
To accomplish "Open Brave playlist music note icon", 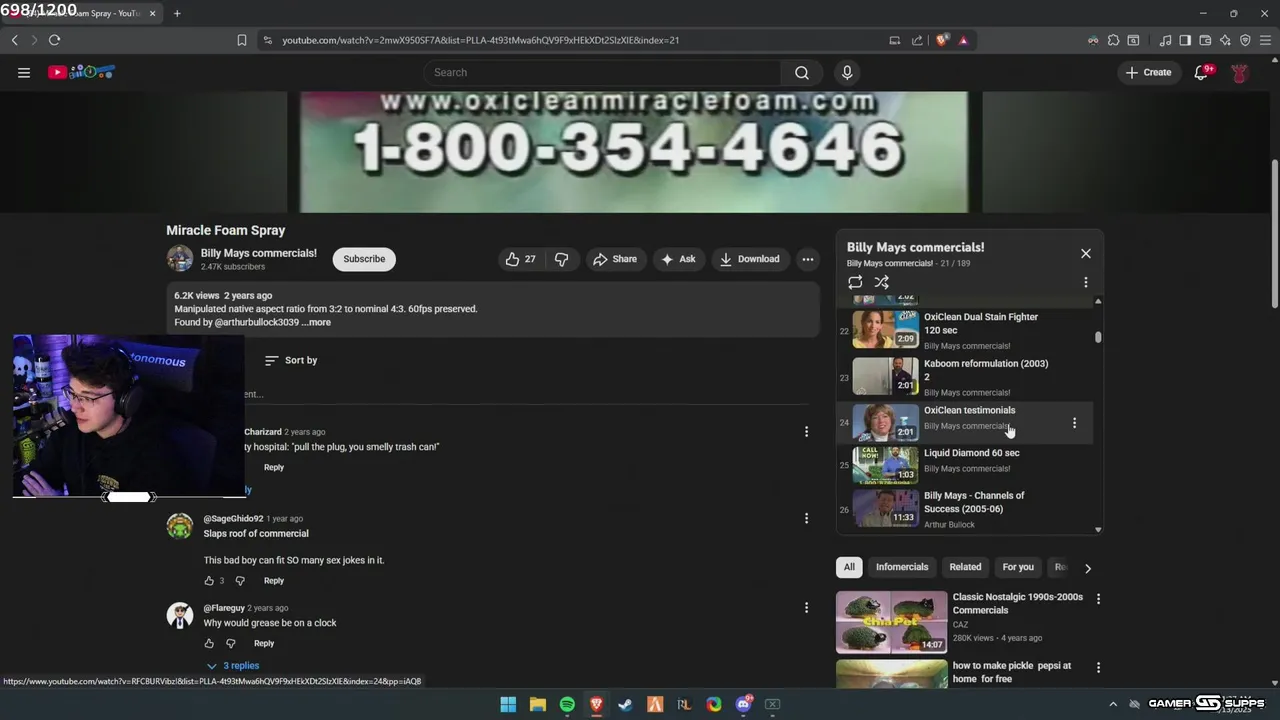I will pyautogui.click(x=1165, y=40).
